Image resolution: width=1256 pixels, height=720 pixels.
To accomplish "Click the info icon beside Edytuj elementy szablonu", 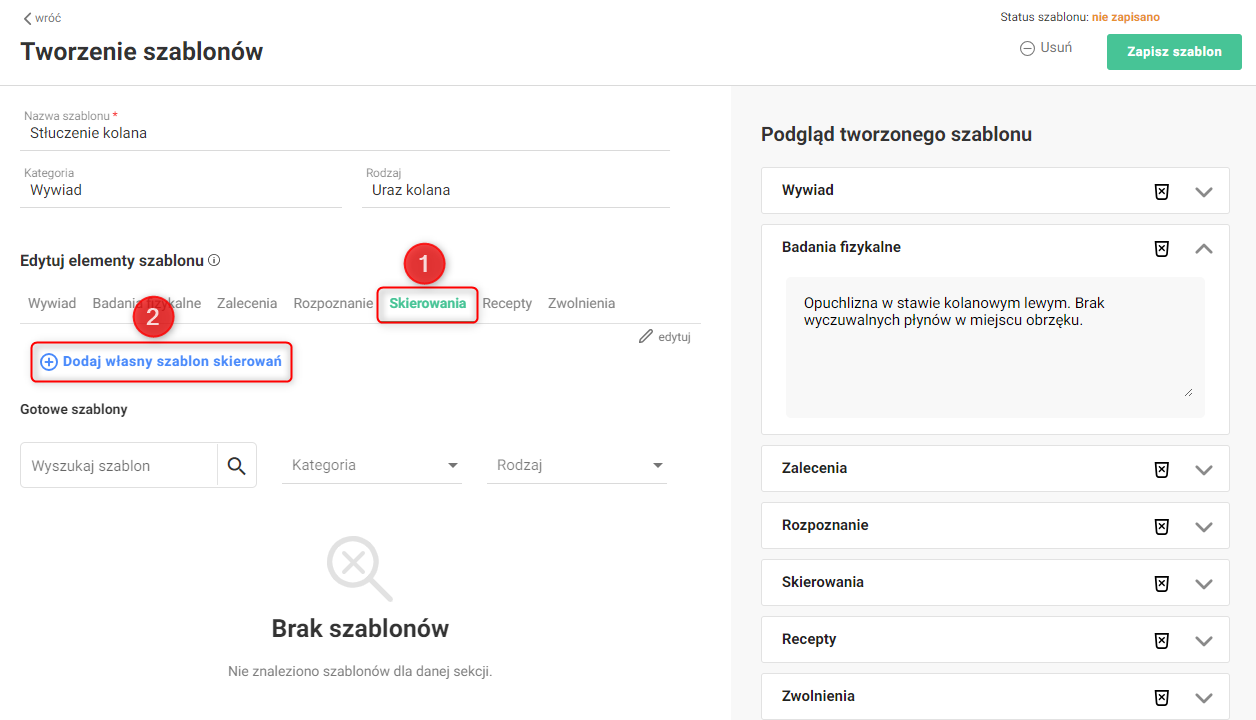I will [x=214, y=261].
